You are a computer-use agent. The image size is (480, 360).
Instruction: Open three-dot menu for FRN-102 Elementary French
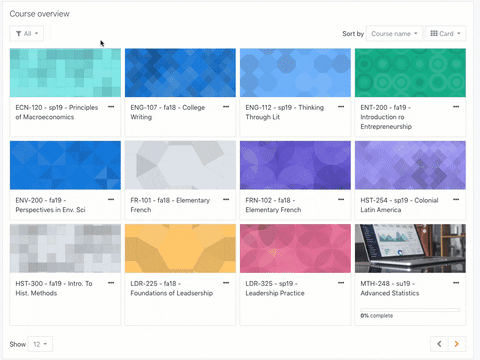tap(341, 199)
